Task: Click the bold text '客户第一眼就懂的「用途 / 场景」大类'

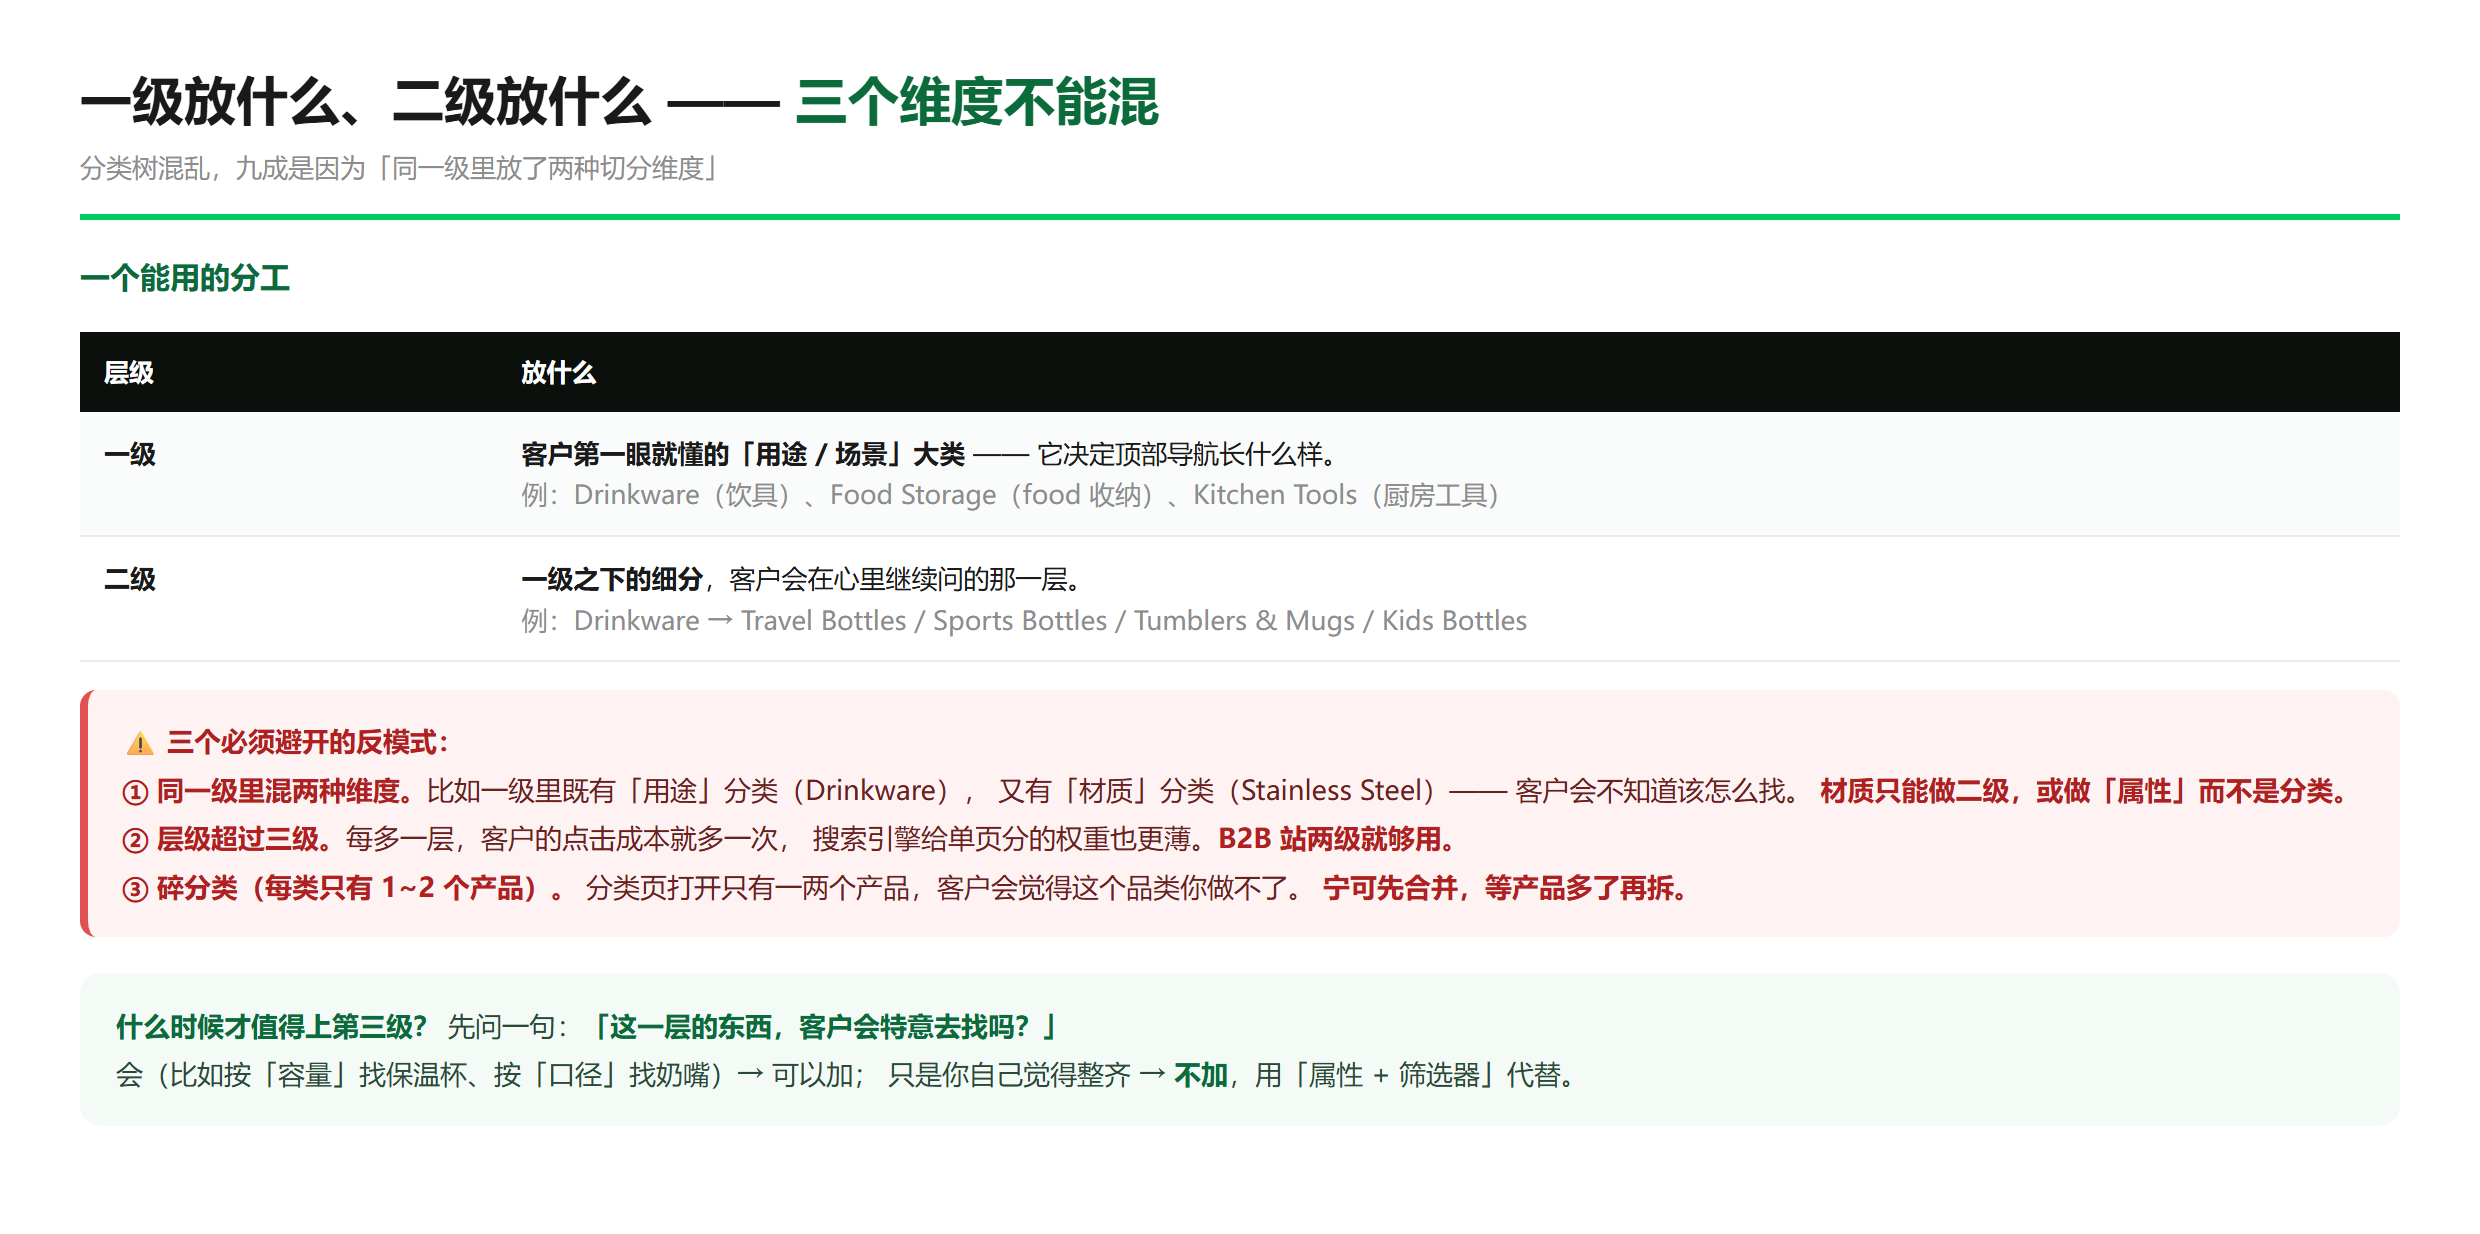Action: tap(743, 455)
